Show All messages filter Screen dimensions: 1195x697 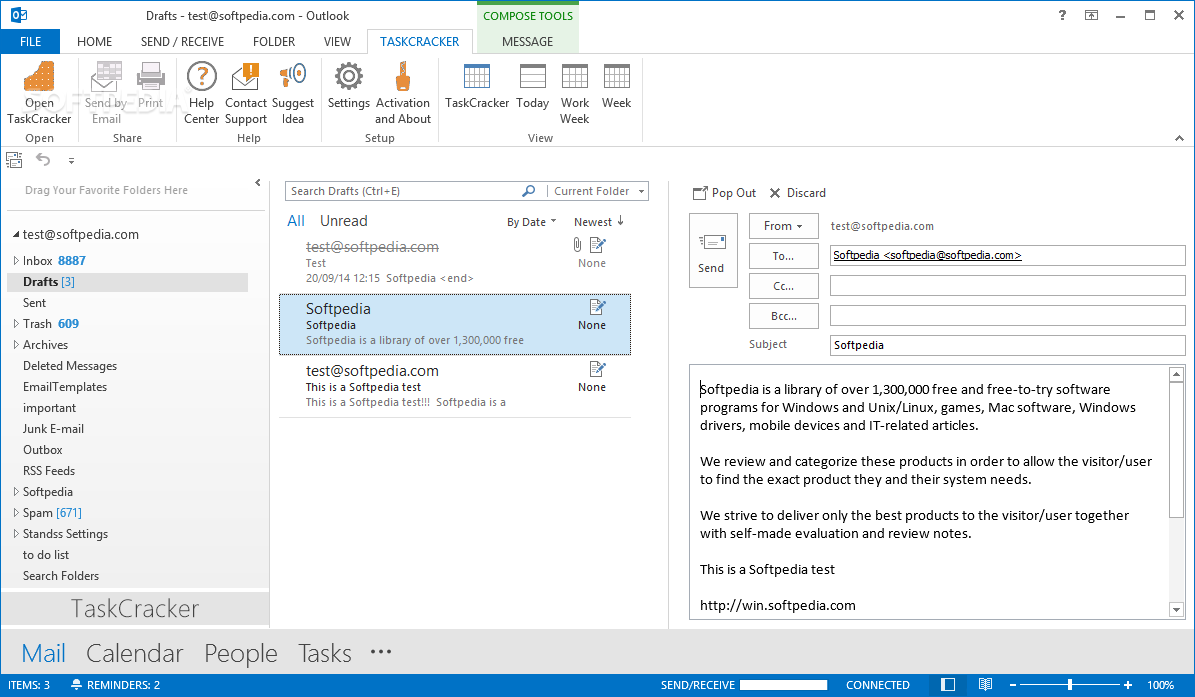point(296,221)
